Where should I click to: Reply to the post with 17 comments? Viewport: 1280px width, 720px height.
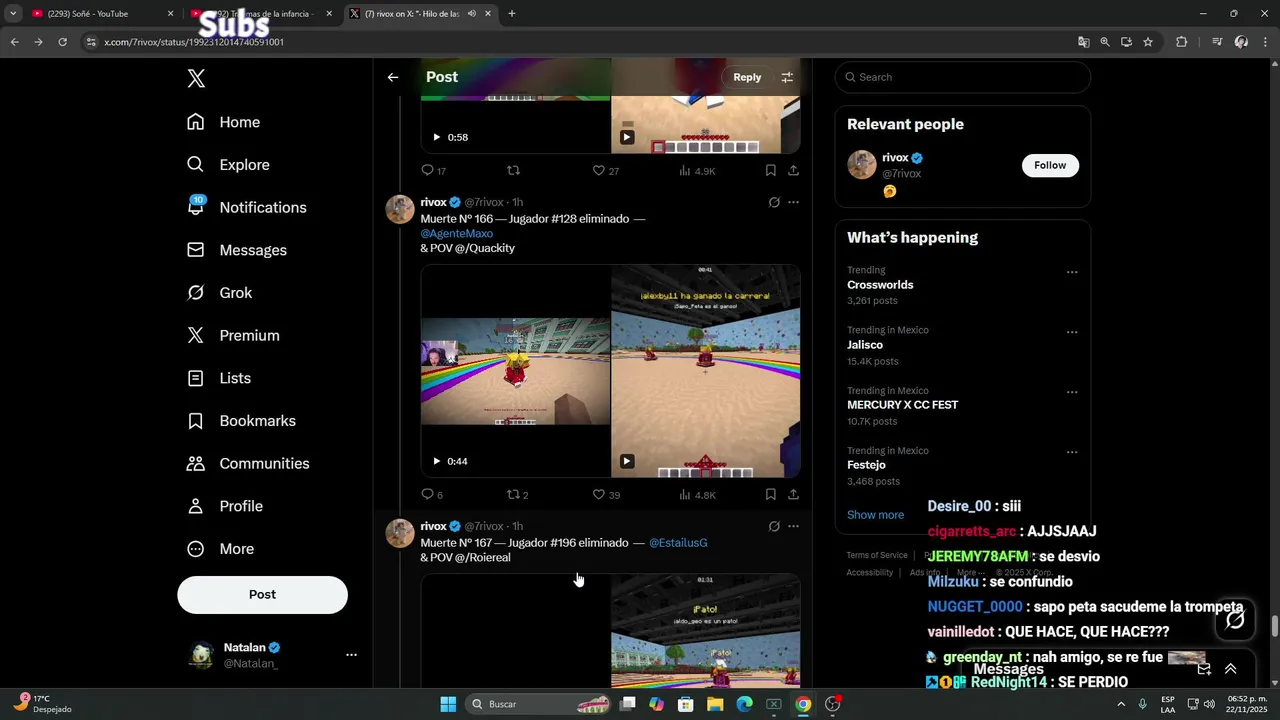433,171
